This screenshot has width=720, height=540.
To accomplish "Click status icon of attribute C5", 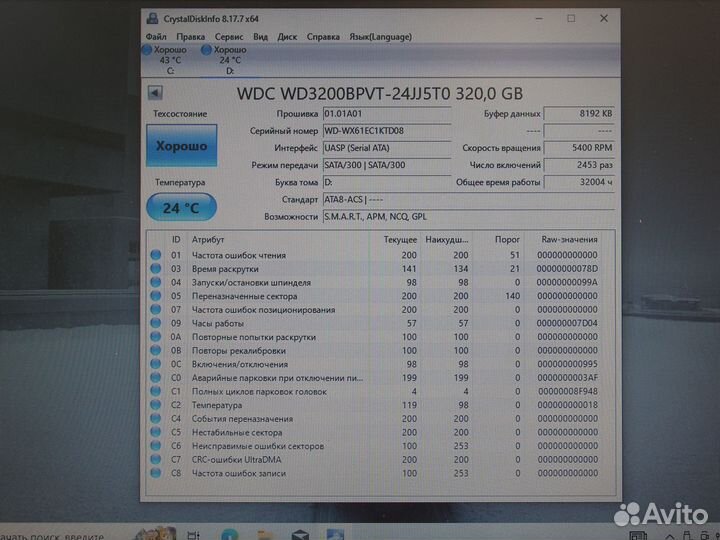I will pyautogui.click(x=156, y=432).
